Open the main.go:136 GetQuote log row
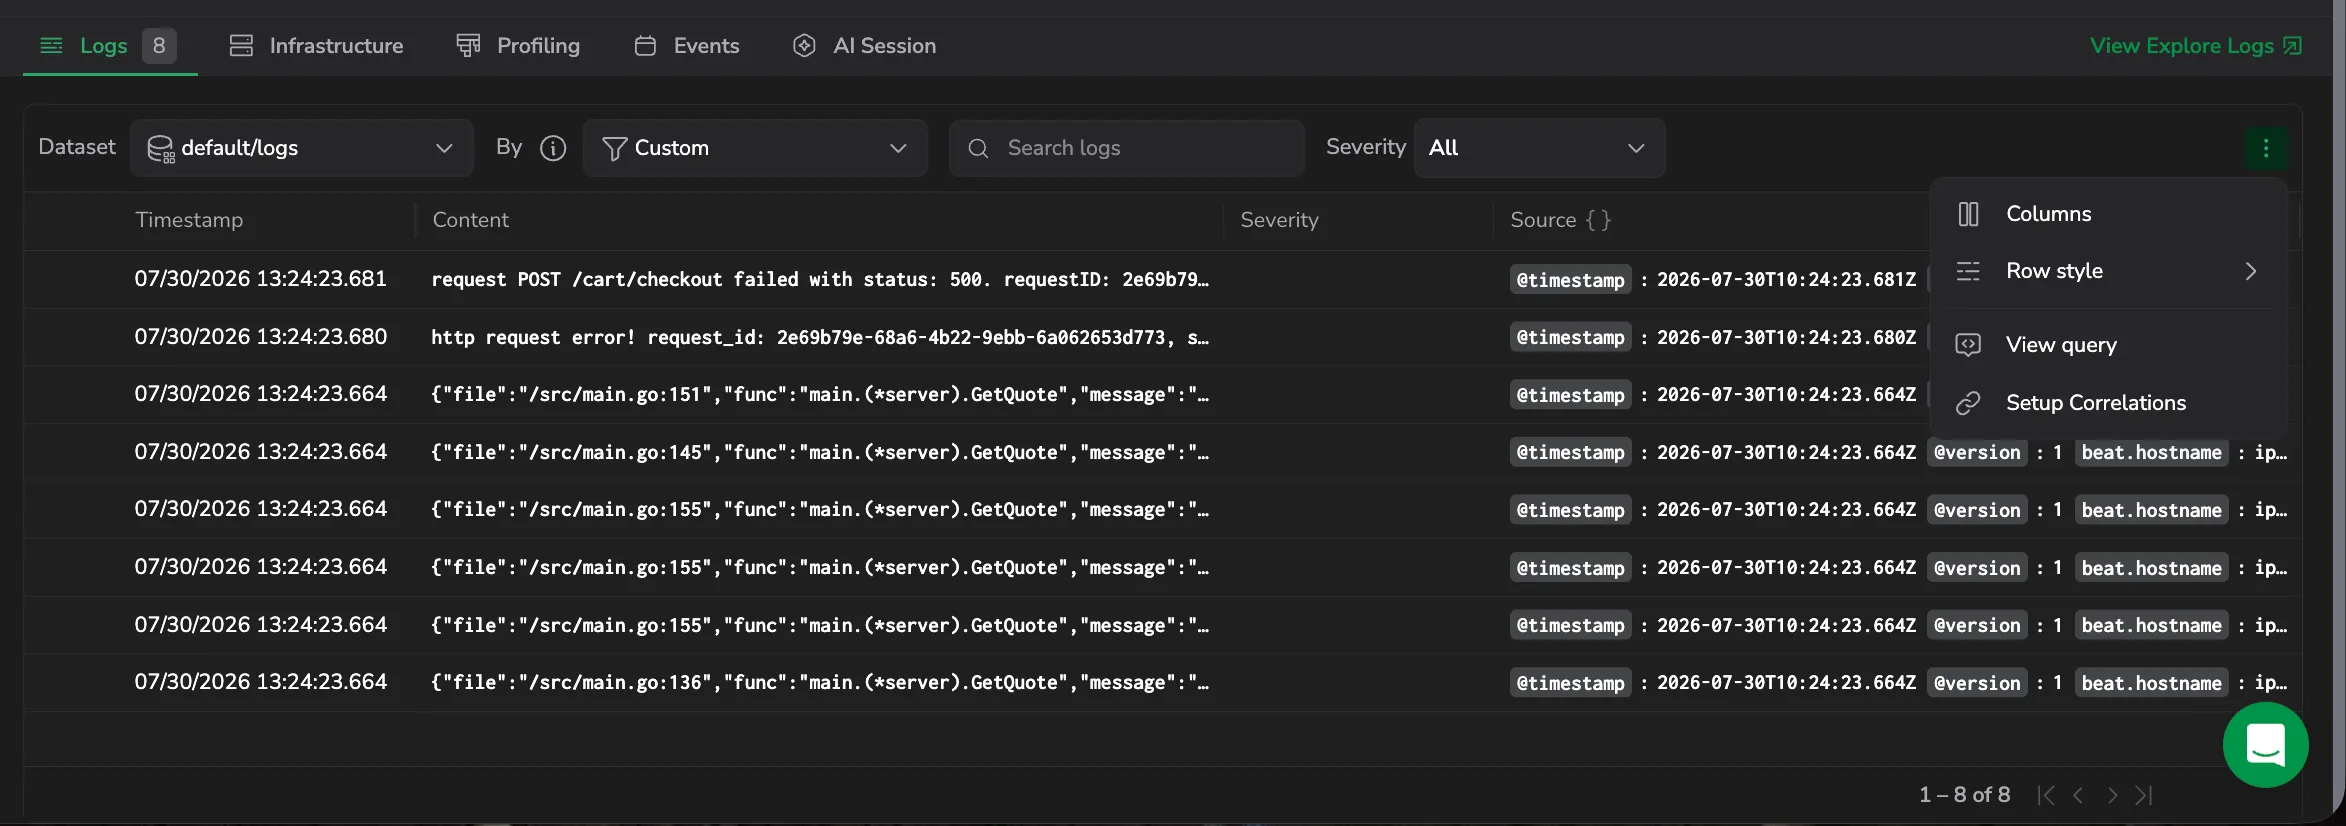2346x826 pixels. pyautogui.click(x=1162, y=683)
